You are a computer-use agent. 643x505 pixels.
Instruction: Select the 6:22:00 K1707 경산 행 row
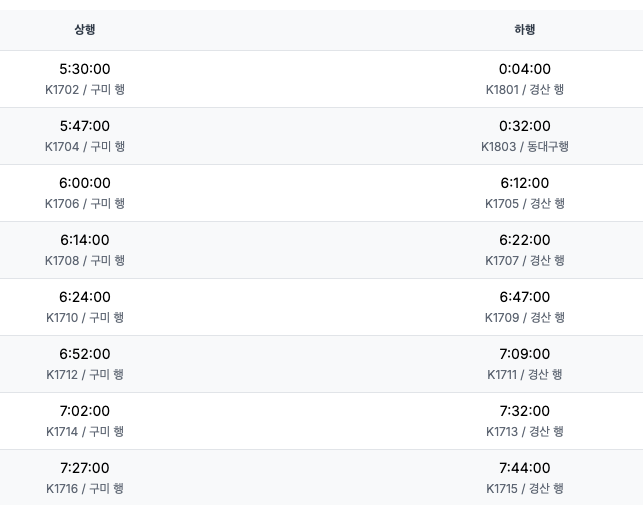(524, 250)
